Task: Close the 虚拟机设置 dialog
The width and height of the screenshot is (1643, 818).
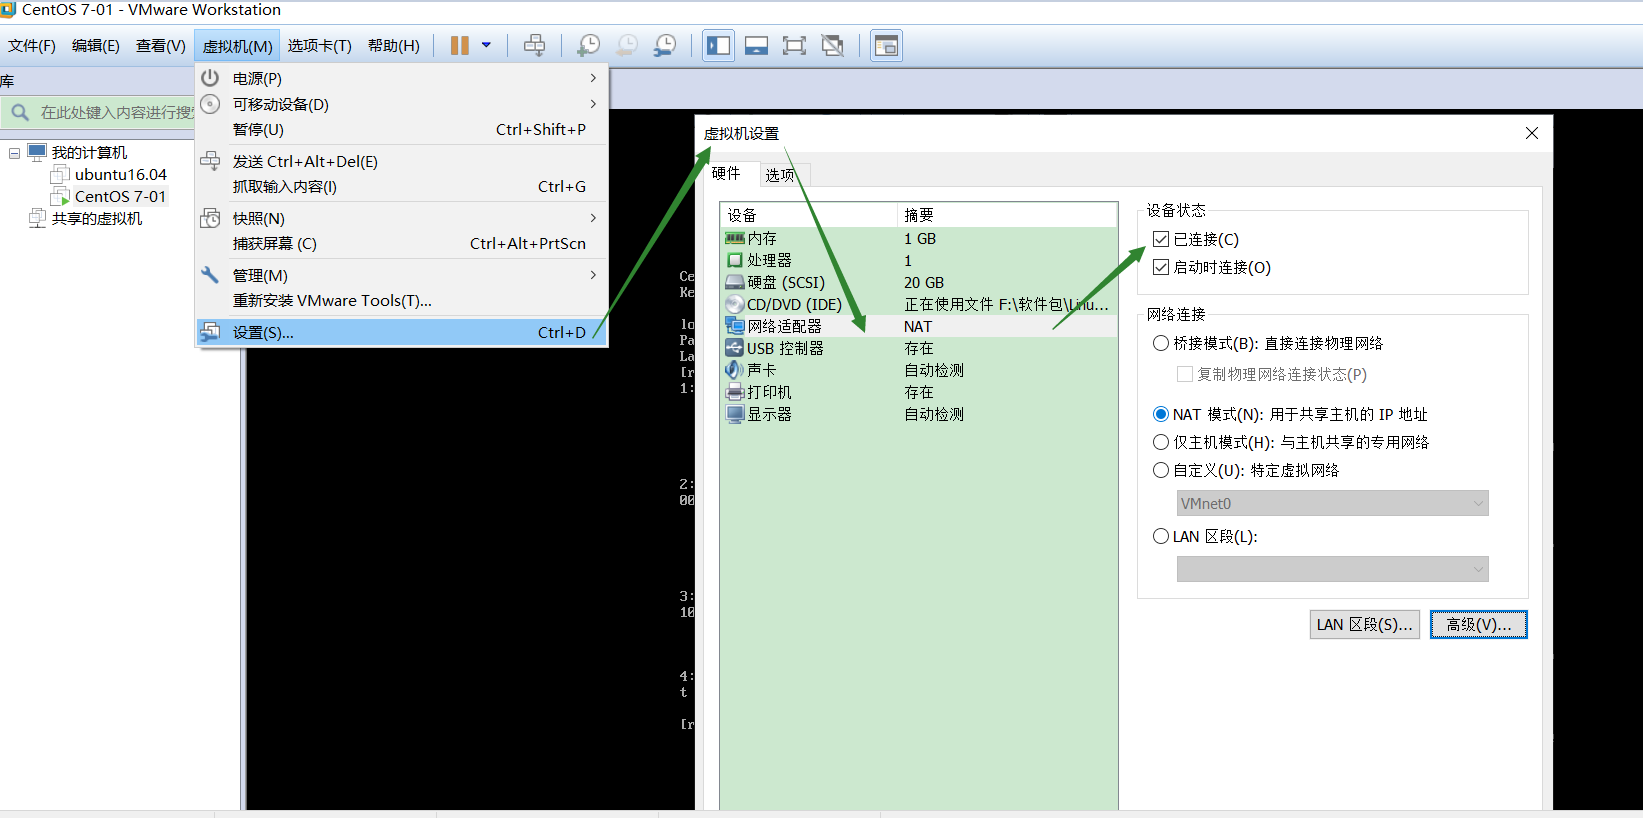Action: pos(1532,133)
